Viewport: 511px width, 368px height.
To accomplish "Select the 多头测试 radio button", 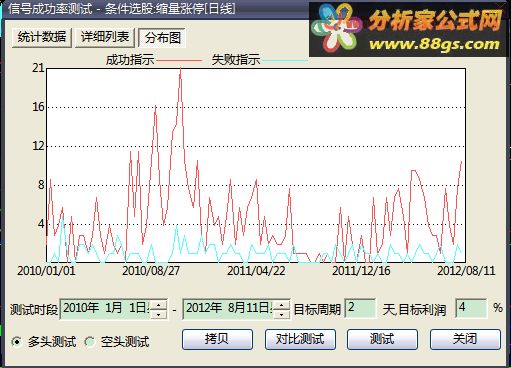I will point(17,342).
